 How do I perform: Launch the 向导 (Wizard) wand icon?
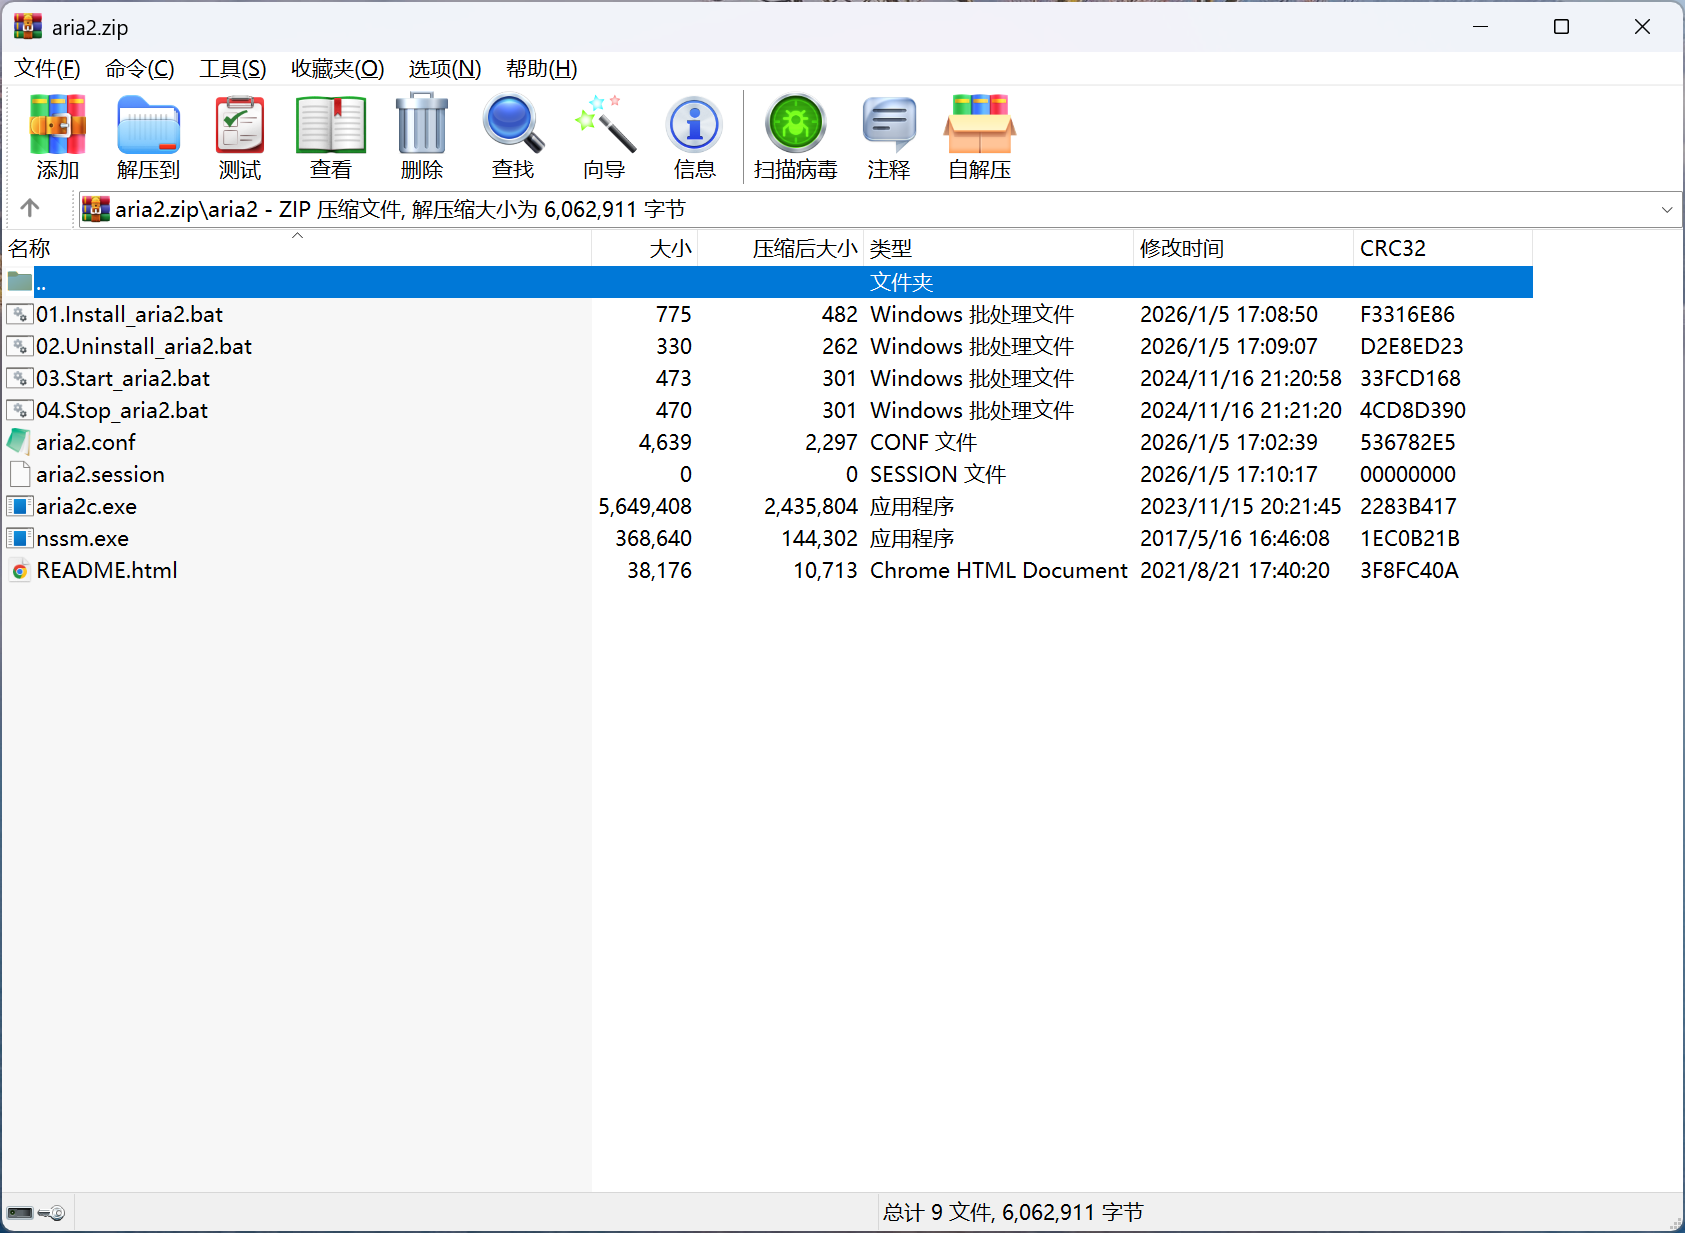click(x=604, y=124)
